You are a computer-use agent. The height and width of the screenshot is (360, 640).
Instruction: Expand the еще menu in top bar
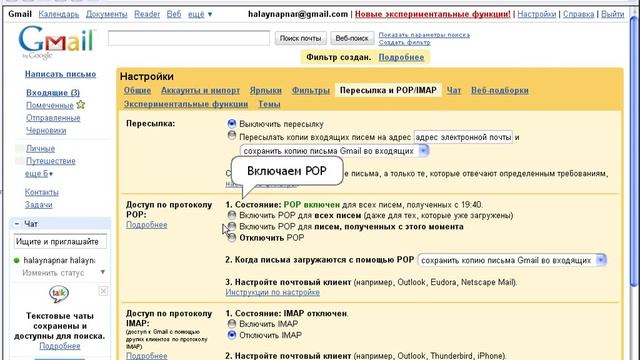coord(200,14)
